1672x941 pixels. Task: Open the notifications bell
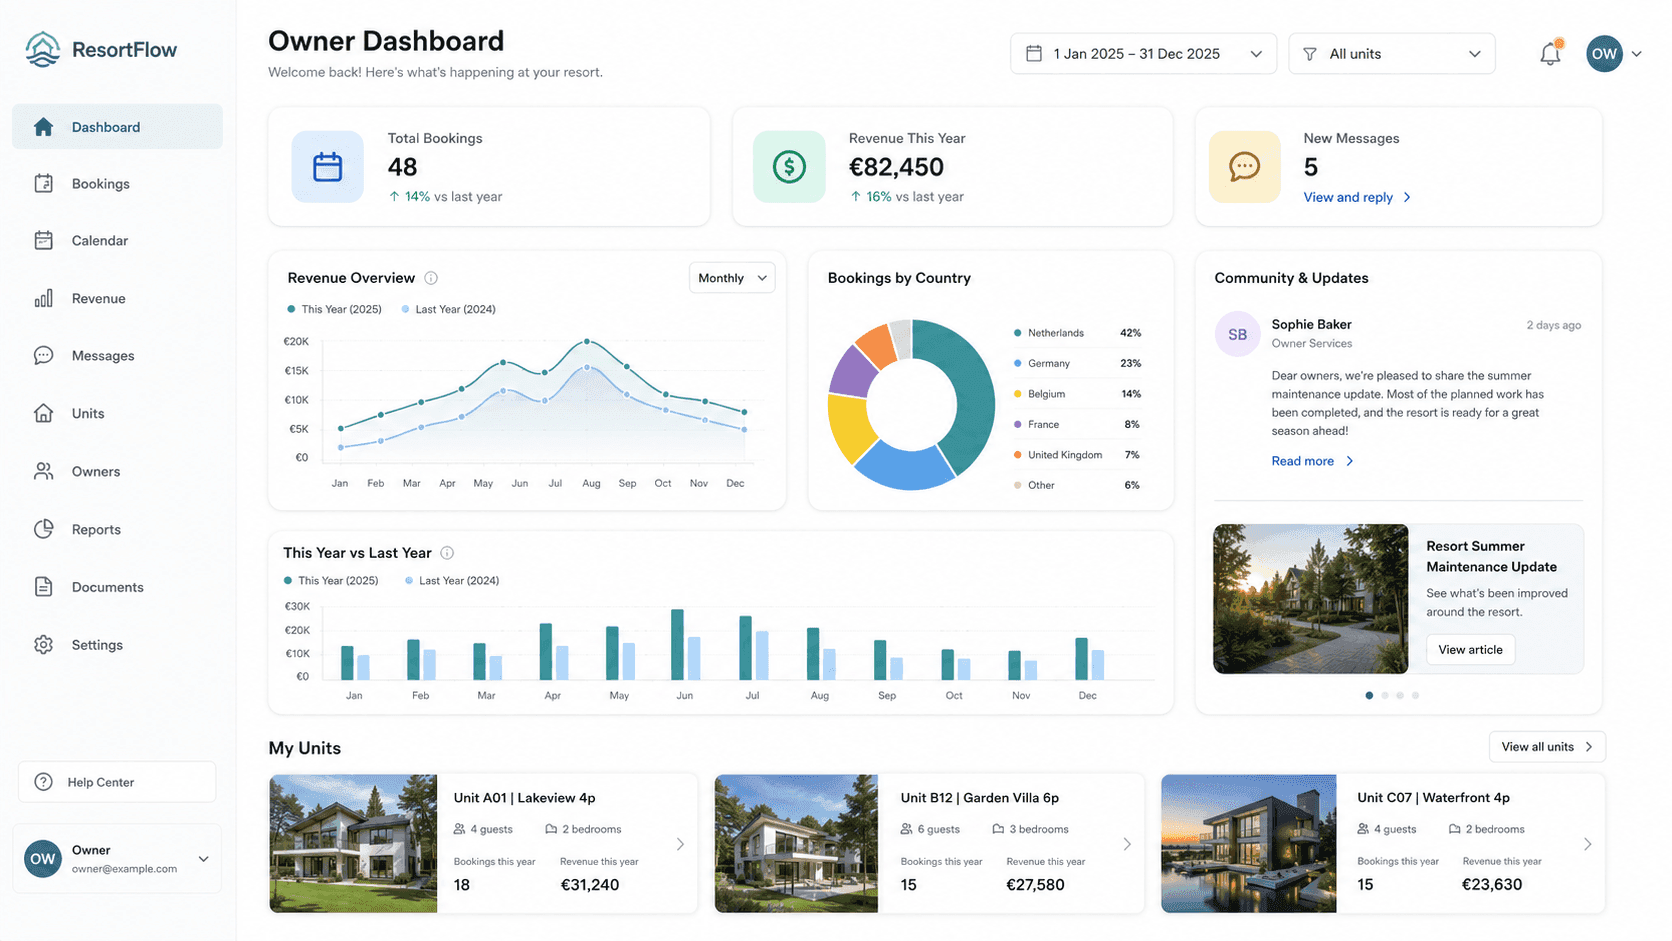pyautogui.click(x=1550, y=54)
